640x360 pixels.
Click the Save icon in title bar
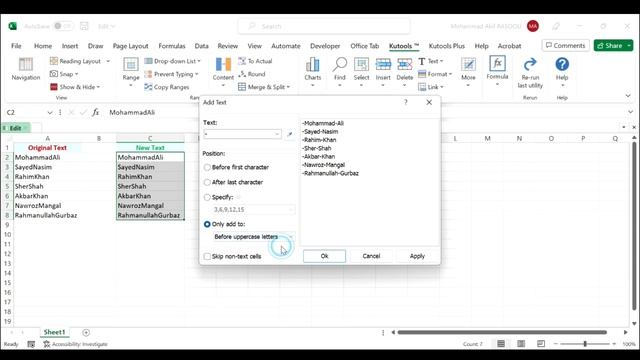click(x=84, y=26)
